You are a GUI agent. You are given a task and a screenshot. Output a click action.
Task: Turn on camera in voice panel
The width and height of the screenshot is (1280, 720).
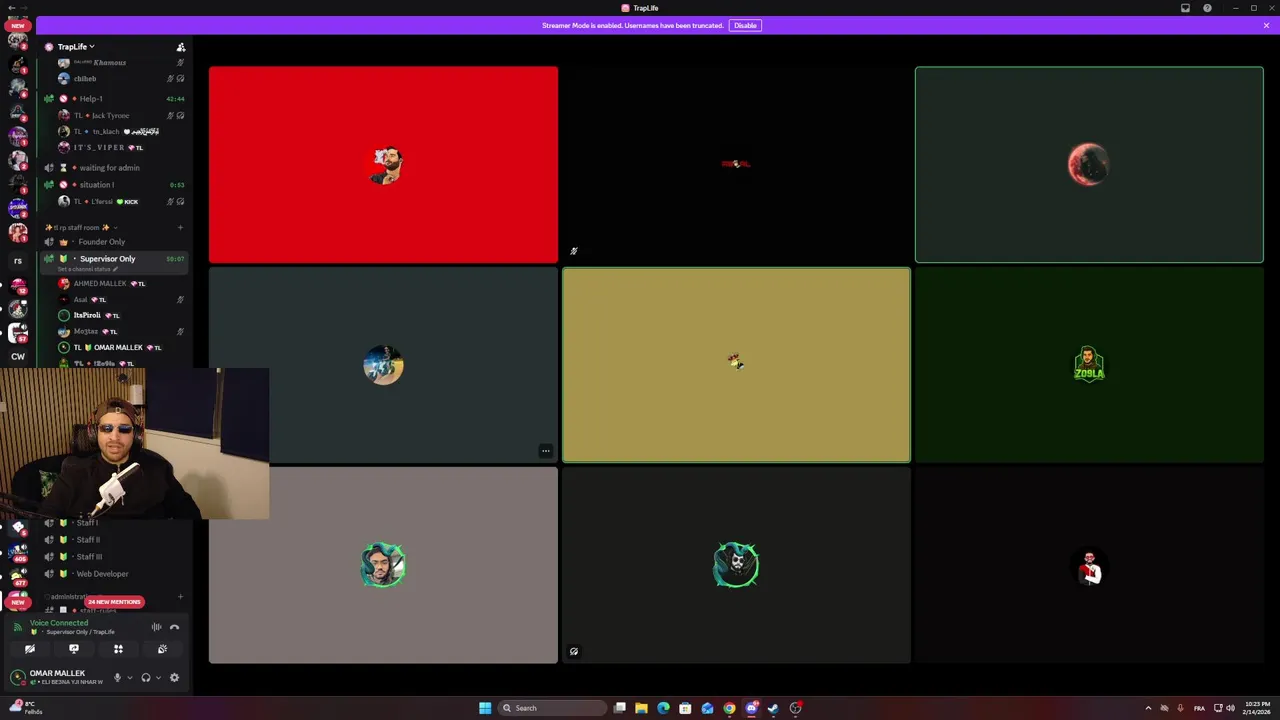(30, 649)
